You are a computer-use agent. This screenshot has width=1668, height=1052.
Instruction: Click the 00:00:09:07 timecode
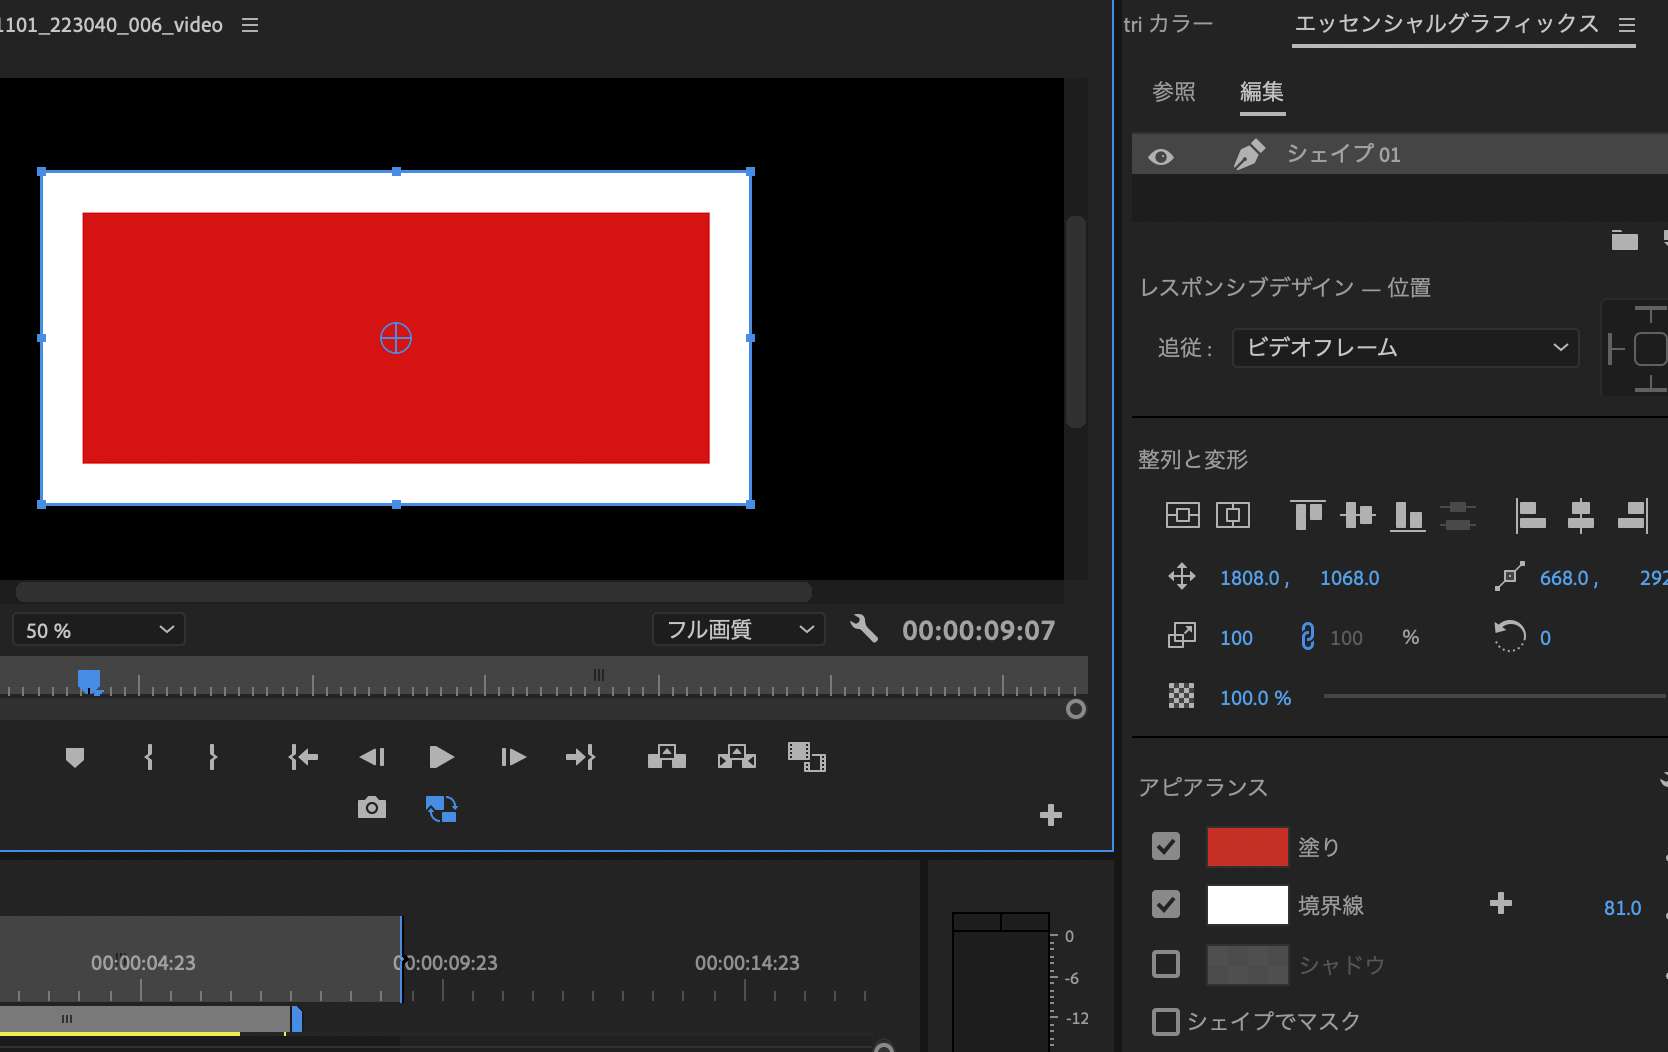[978, 630]
